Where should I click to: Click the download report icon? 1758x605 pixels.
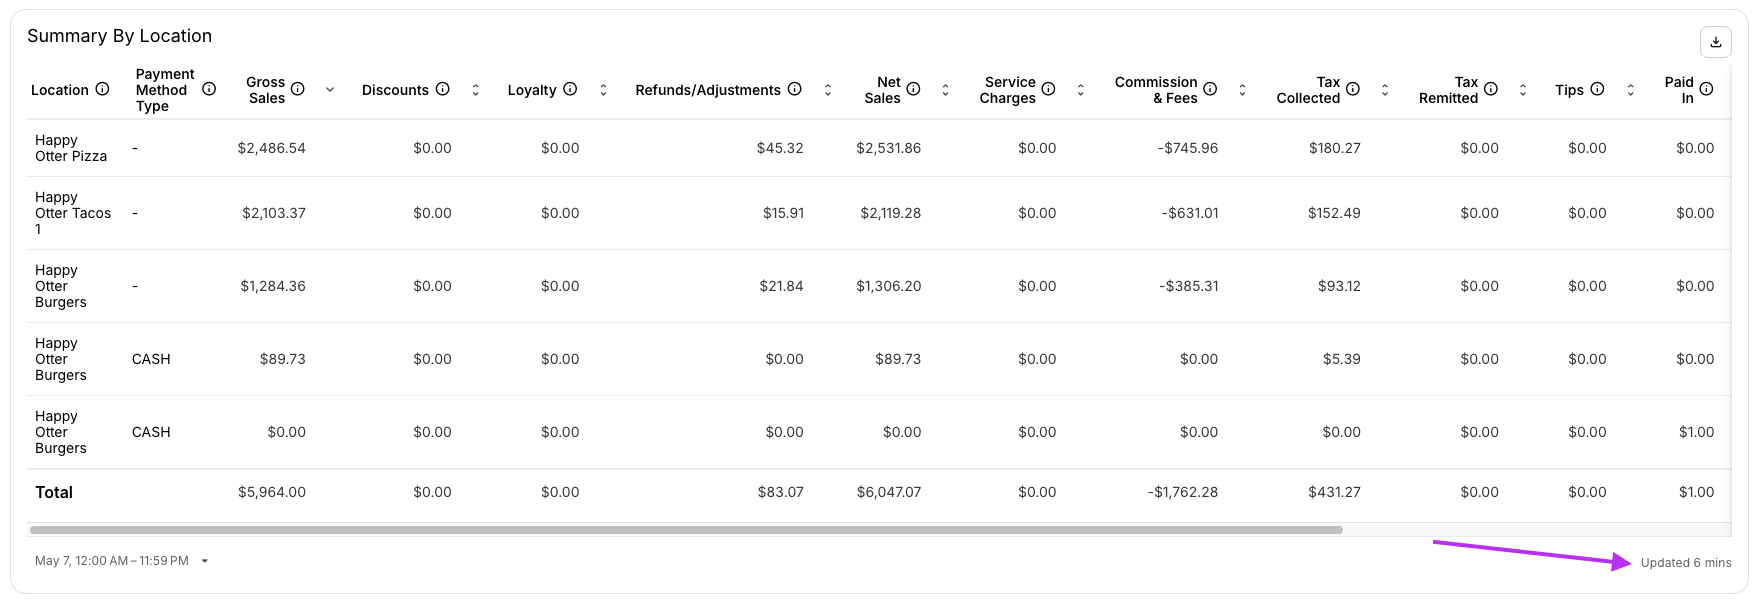pos(1716,42)
